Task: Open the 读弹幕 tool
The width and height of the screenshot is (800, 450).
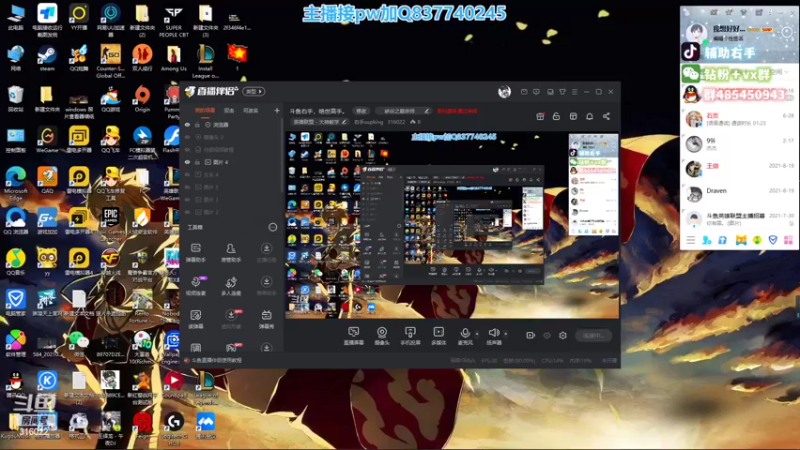Action: (195, 319)
